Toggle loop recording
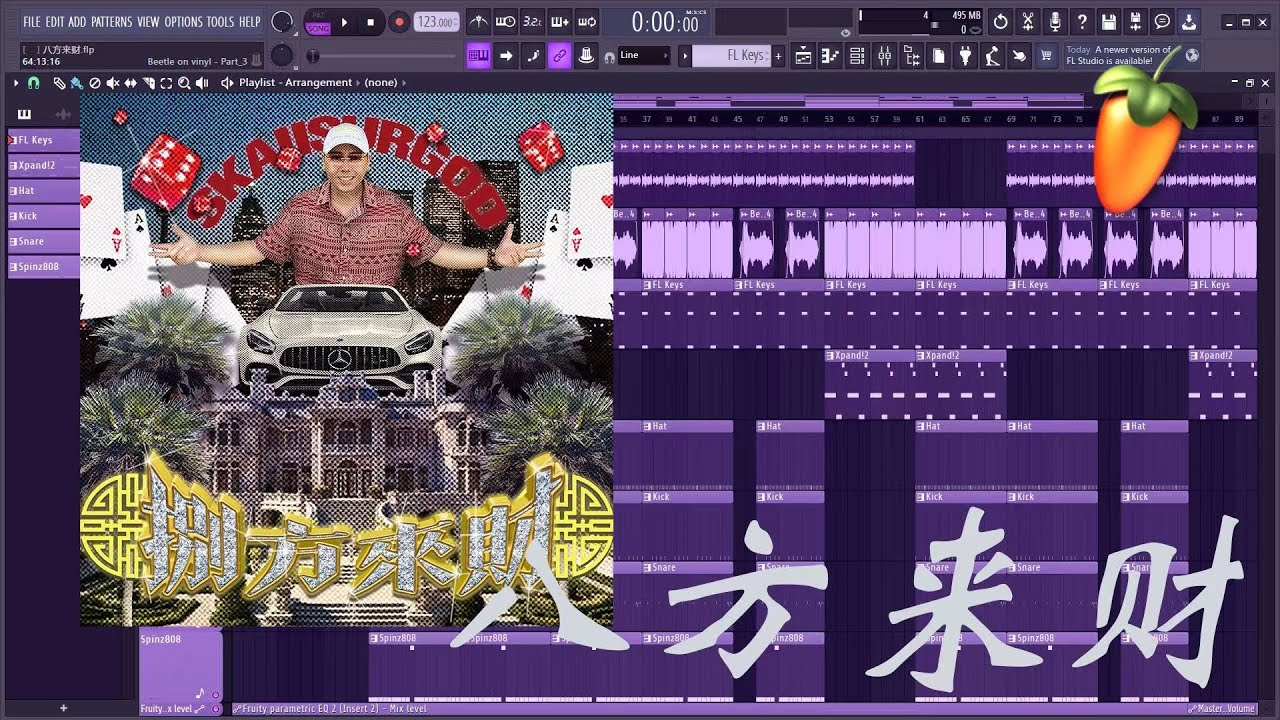This screenshot has width=1280, height=720. pyautogui.click(x=587, y=22)
